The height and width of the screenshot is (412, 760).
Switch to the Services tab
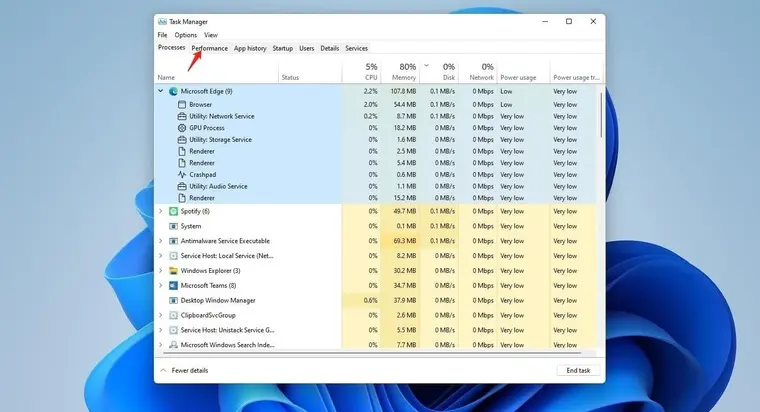coord(356,48)
